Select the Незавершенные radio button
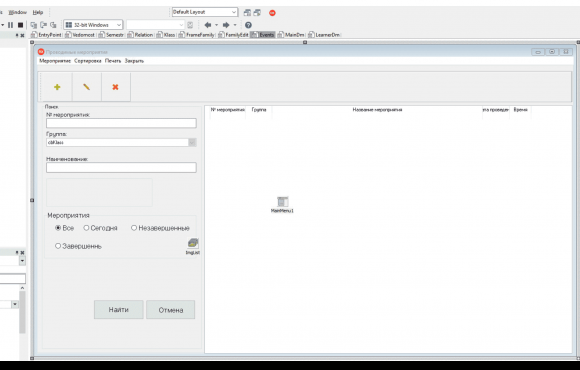 pyautogui.click(x=134, y=228)
